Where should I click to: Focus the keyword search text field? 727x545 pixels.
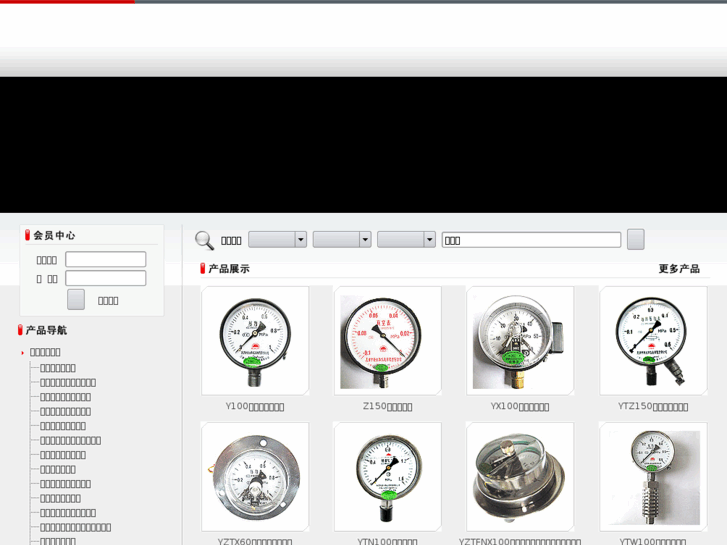click(531, 240)
